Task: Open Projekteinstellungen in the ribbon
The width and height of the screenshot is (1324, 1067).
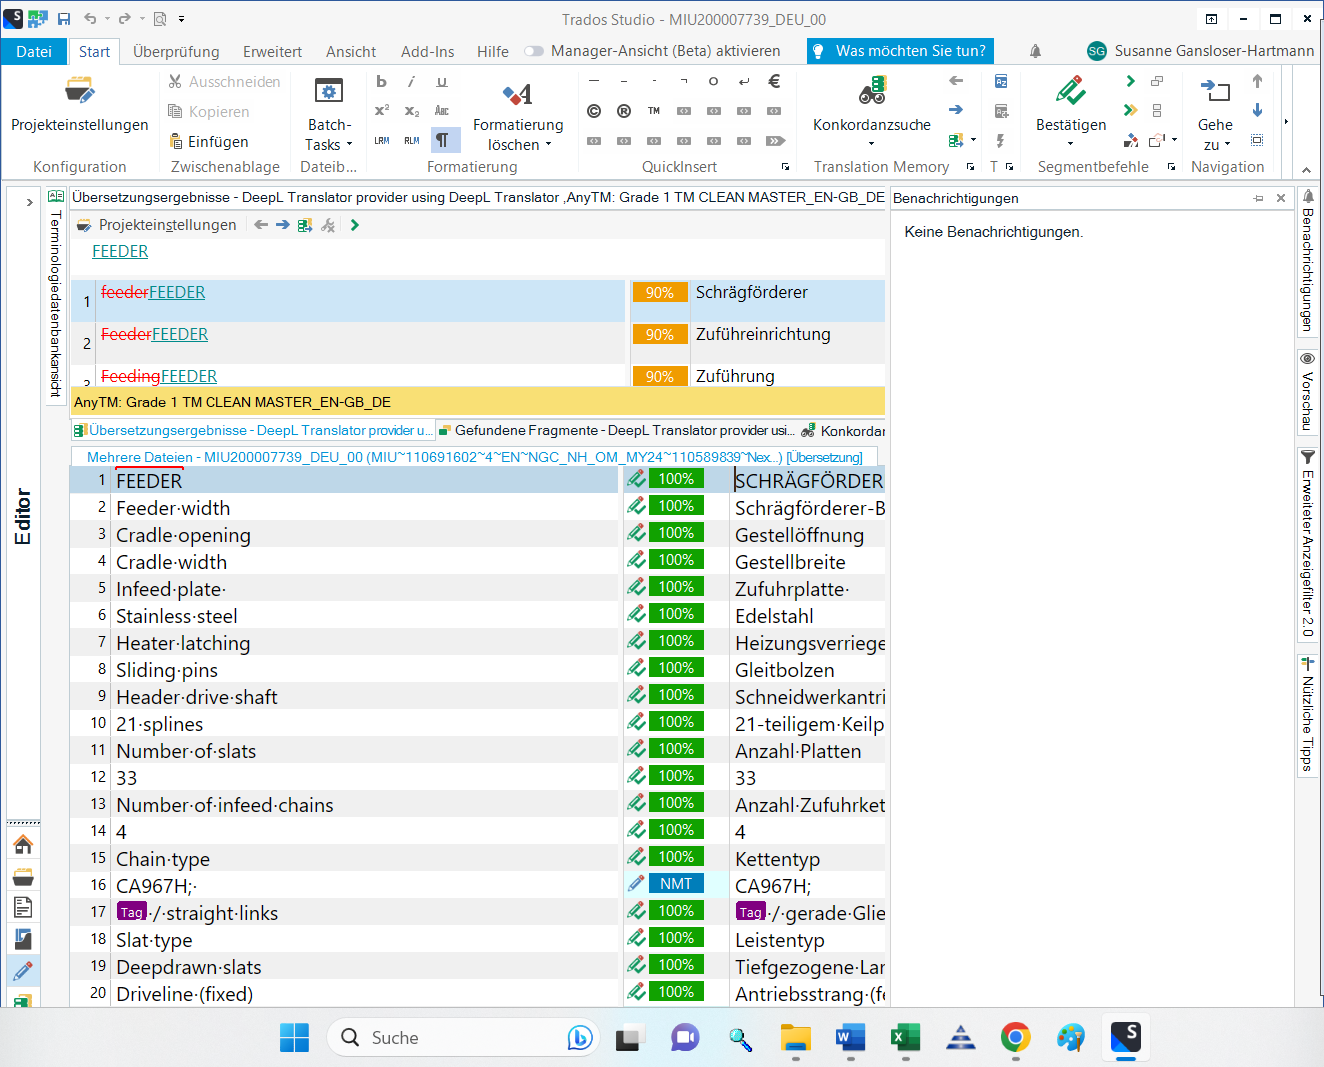Action: tap(79, 105)
